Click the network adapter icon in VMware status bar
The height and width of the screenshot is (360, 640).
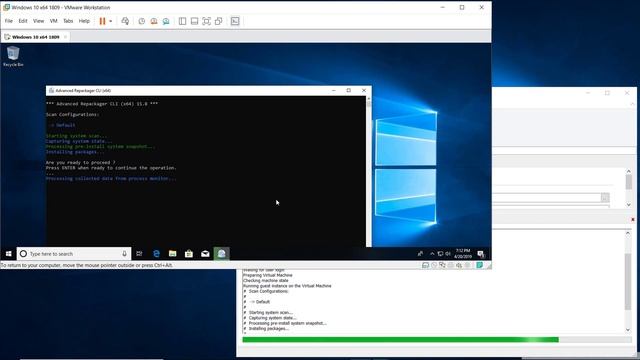(x=442, y=265)
